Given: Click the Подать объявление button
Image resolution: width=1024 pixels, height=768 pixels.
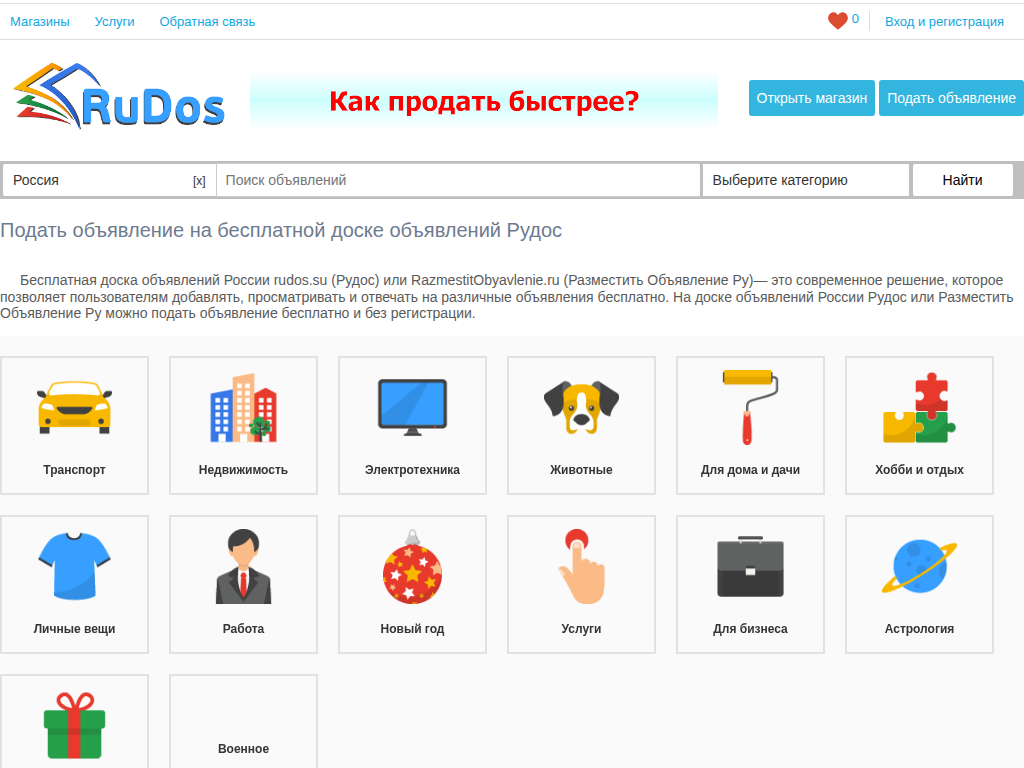Looking at the screenshot, I should [x=951, y=97].
